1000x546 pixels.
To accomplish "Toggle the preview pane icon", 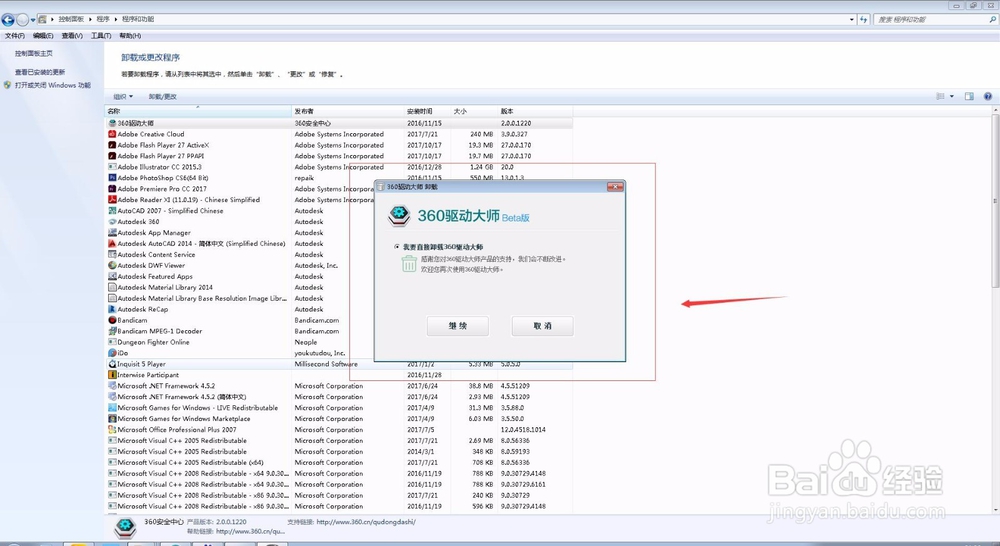I will pyautogui.click(x=969, y=96).
